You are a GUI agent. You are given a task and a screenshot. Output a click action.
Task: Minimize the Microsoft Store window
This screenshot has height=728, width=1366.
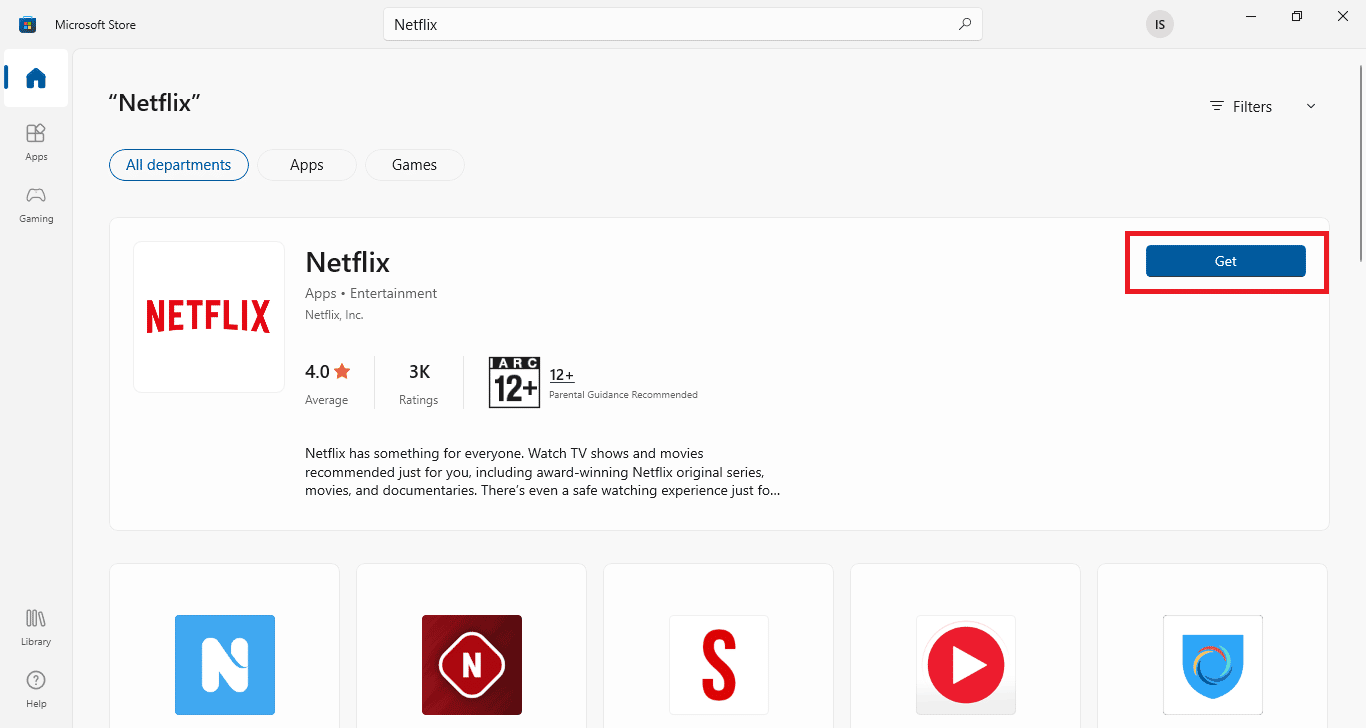[1251, 16]
